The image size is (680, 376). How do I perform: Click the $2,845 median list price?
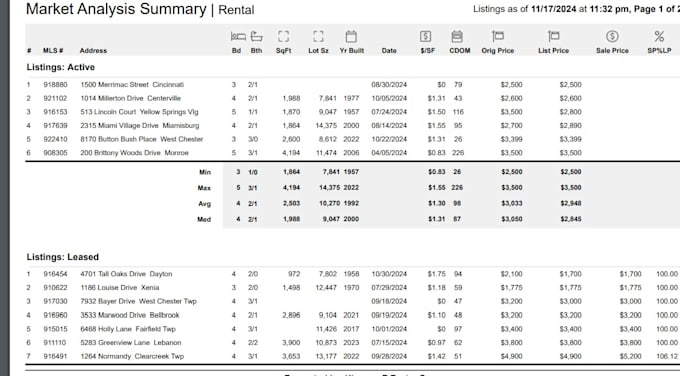click(571, 219)
